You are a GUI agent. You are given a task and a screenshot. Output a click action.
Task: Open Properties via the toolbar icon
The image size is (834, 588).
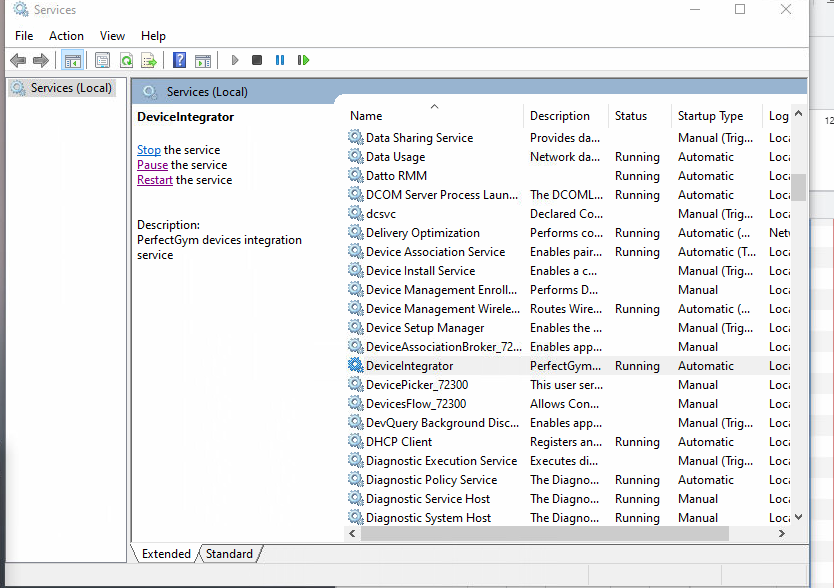(x=102, y=60)
